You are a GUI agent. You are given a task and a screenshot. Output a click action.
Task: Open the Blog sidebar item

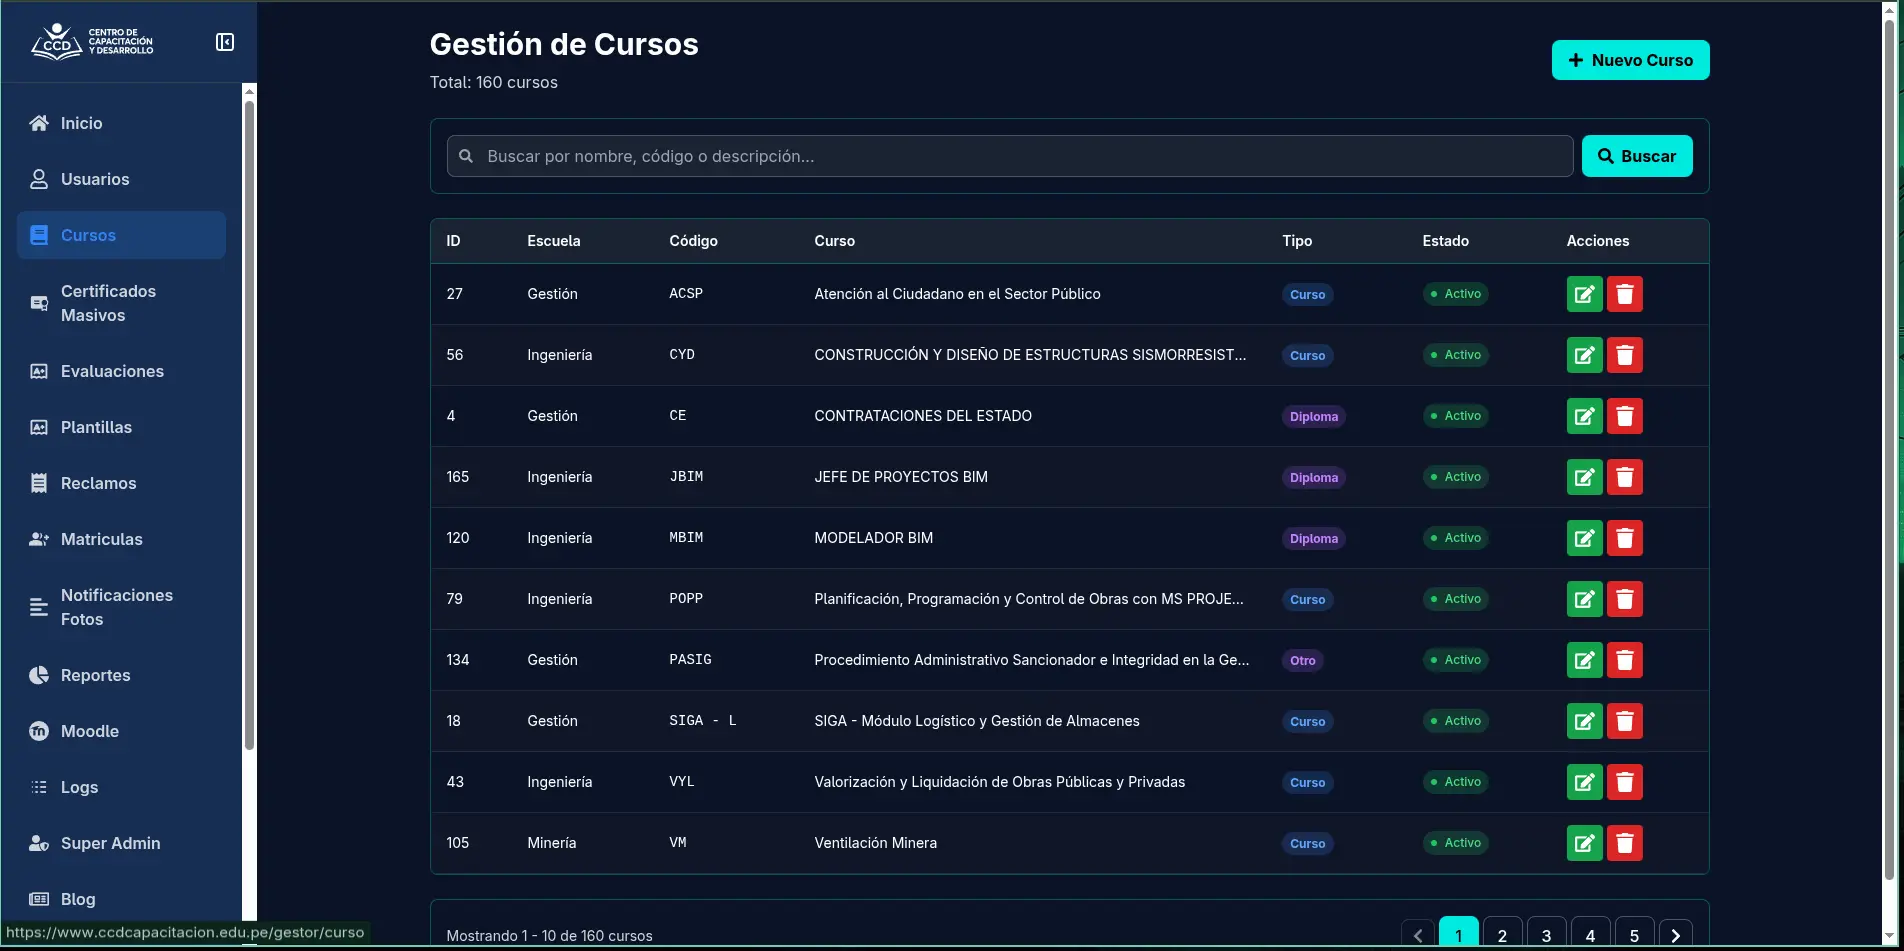121,899
